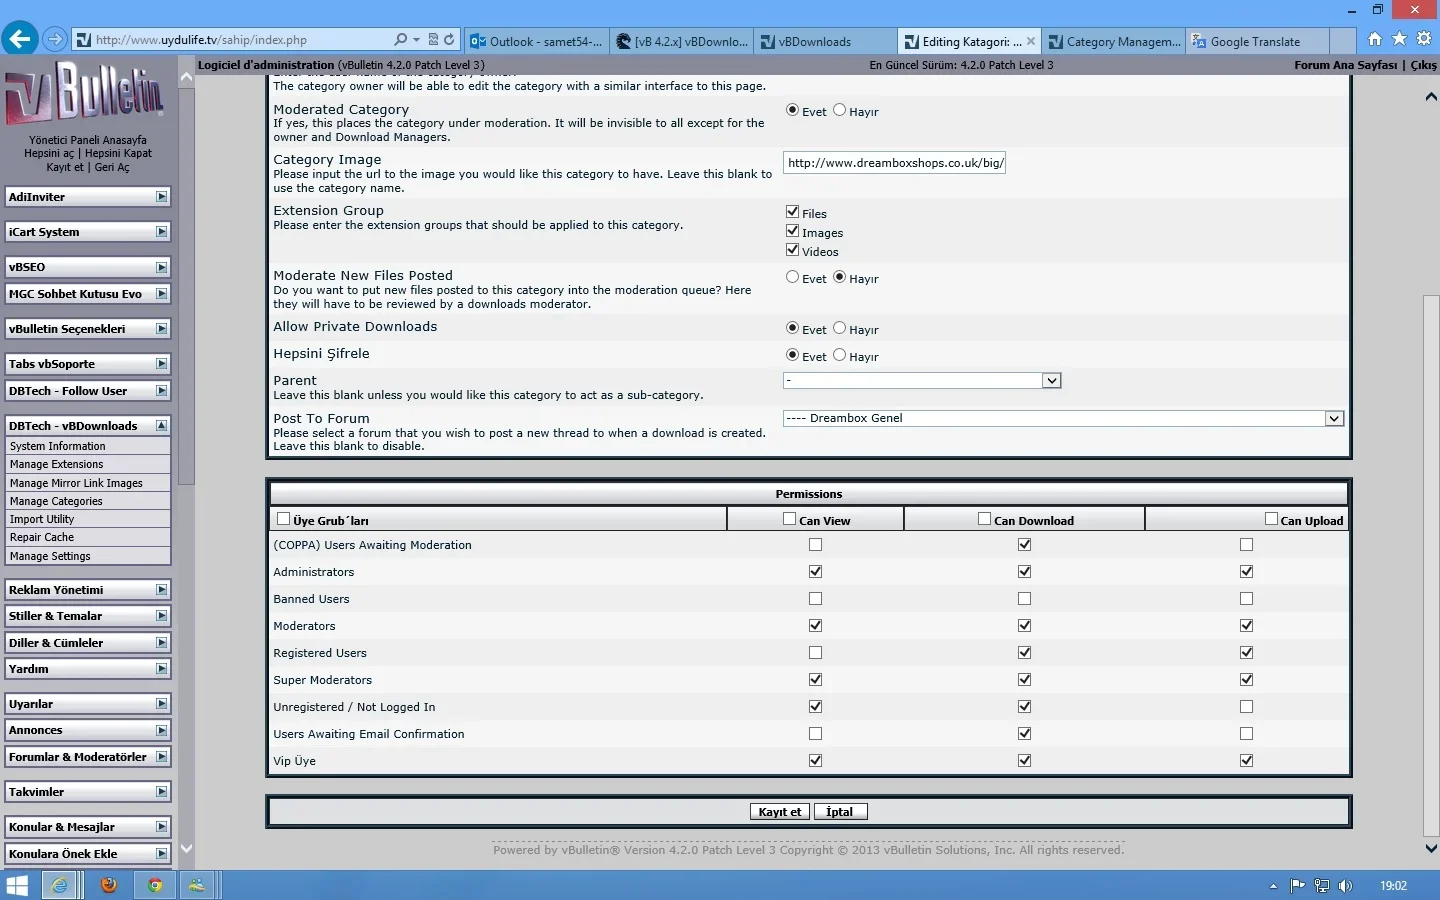This screenshot has height=900, width=1440.
Task: Select Hayır for Allow Private Downloads
Action: click(x=839, y=328)
